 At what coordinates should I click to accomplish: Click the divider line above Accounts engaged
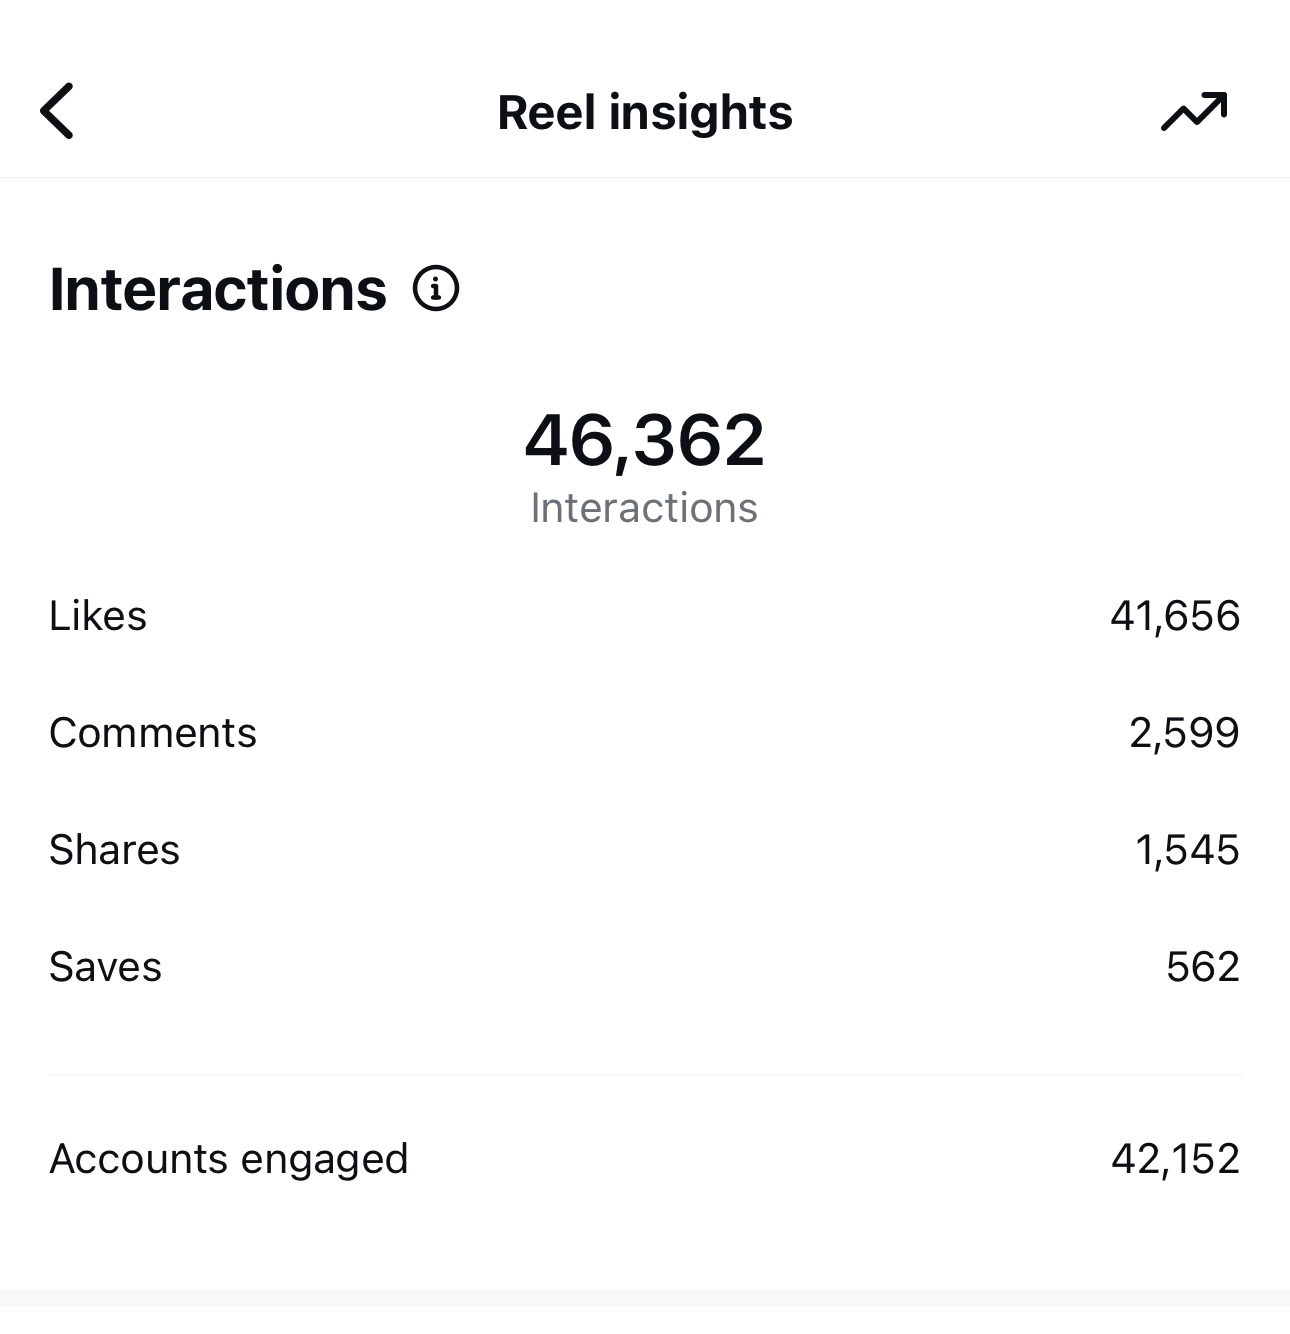(x=645, y=1075)
